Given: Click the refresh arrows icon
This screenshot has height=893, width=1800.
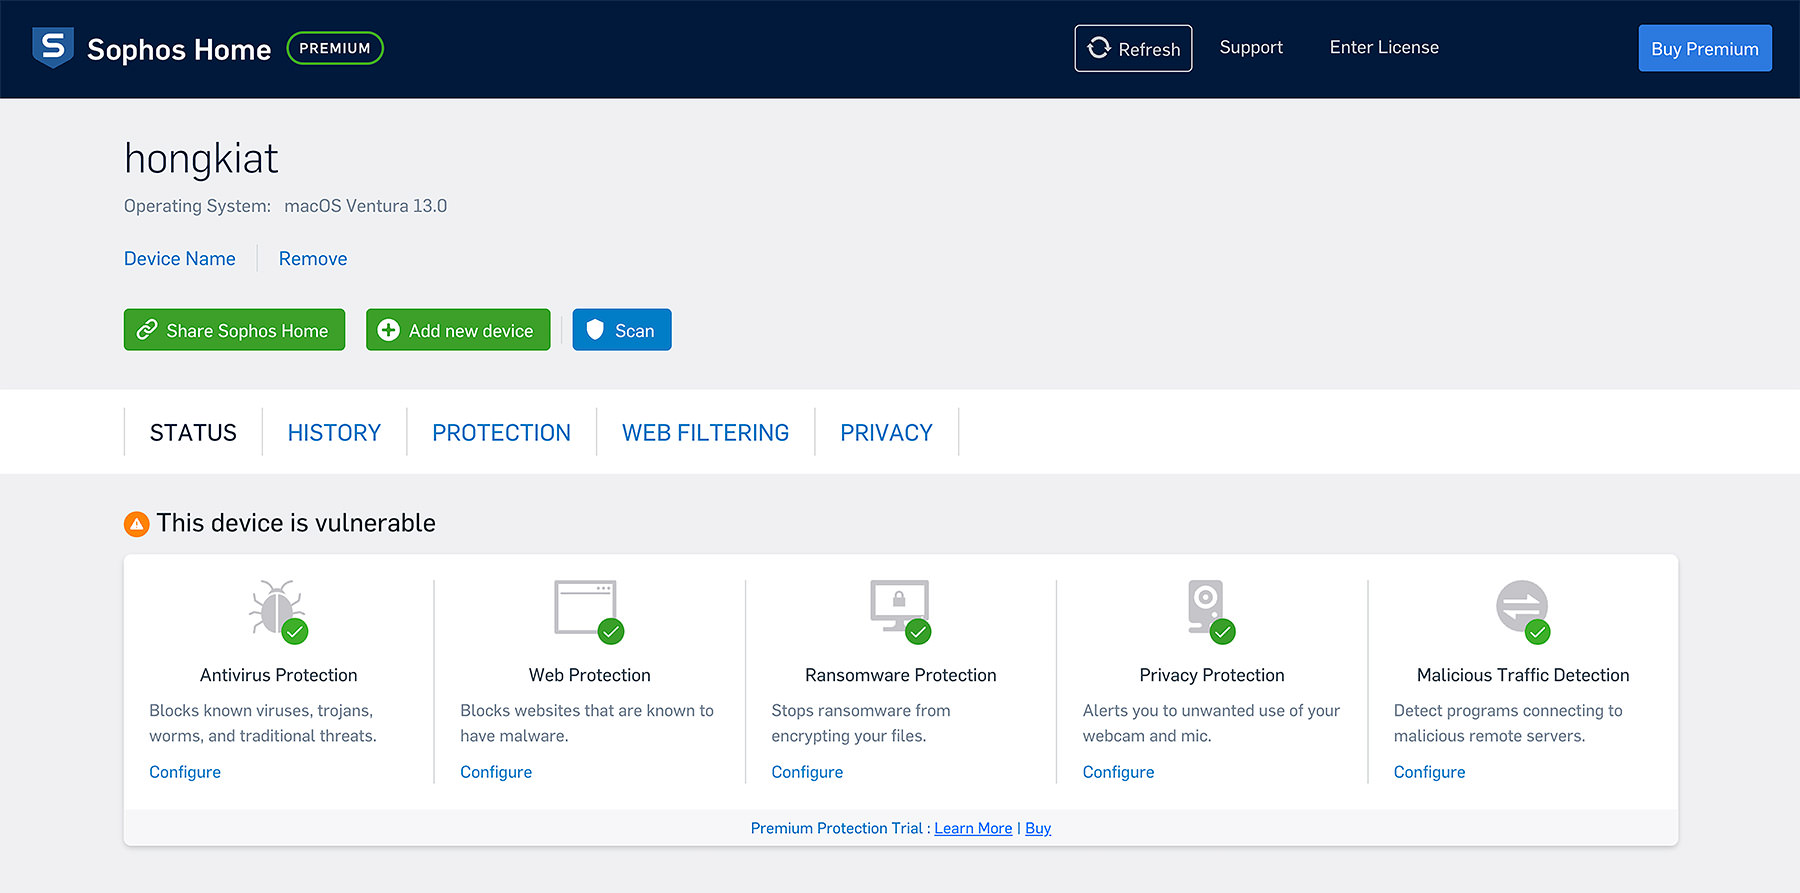Looking at the screenshot, I should [x=1099, y=48].
